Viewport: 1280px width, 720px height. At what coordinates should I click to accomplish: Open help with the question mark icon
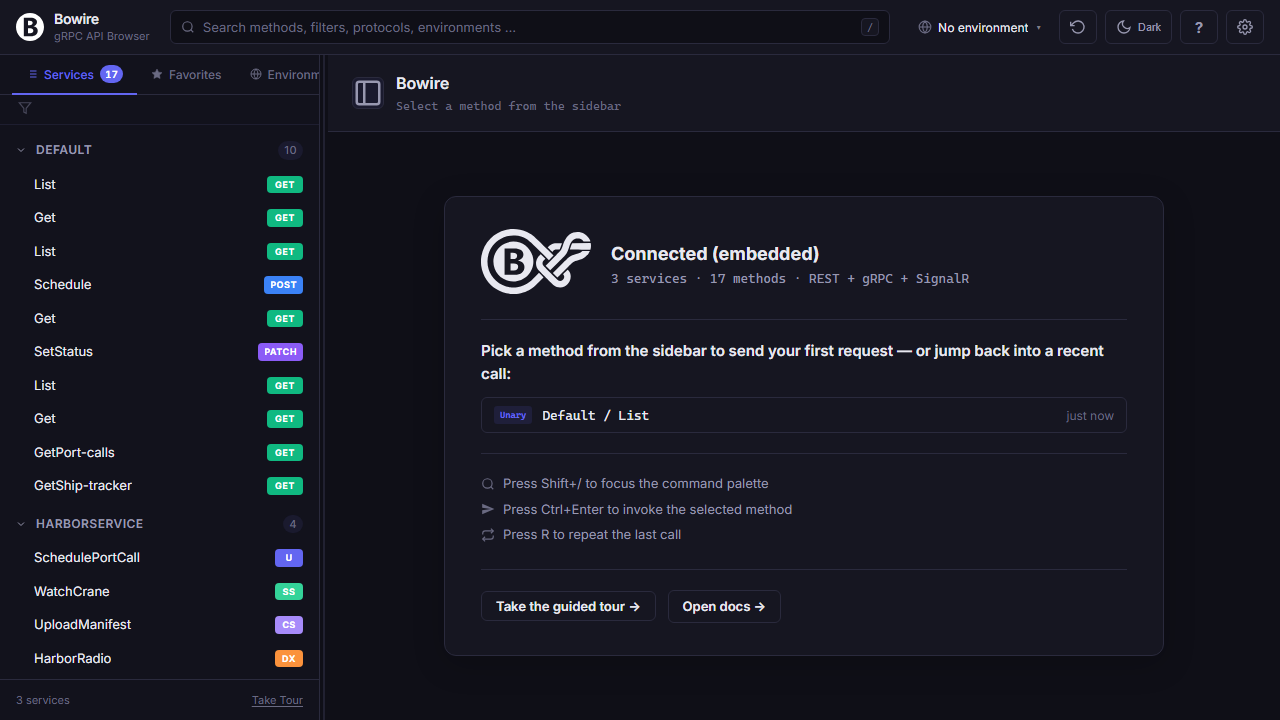(1199, 27)
